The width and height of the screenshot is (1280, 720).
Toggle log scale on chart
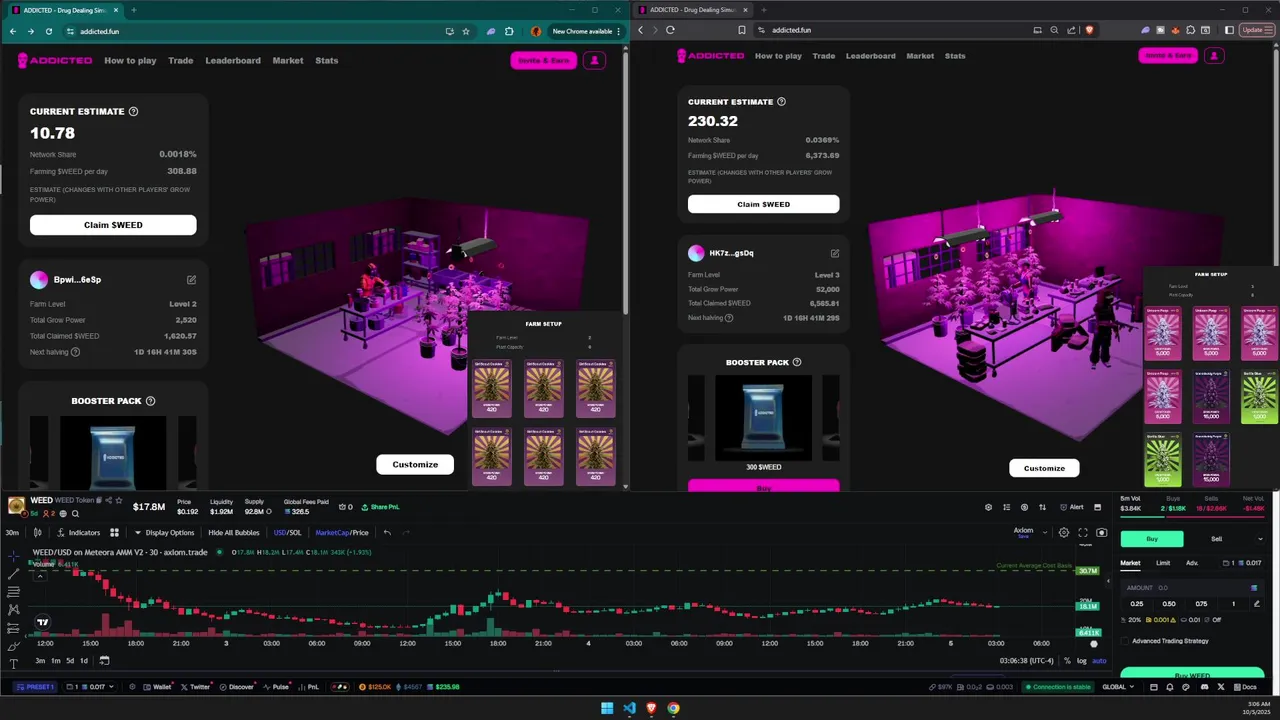pyautogui.click(x=1081, y=661)
